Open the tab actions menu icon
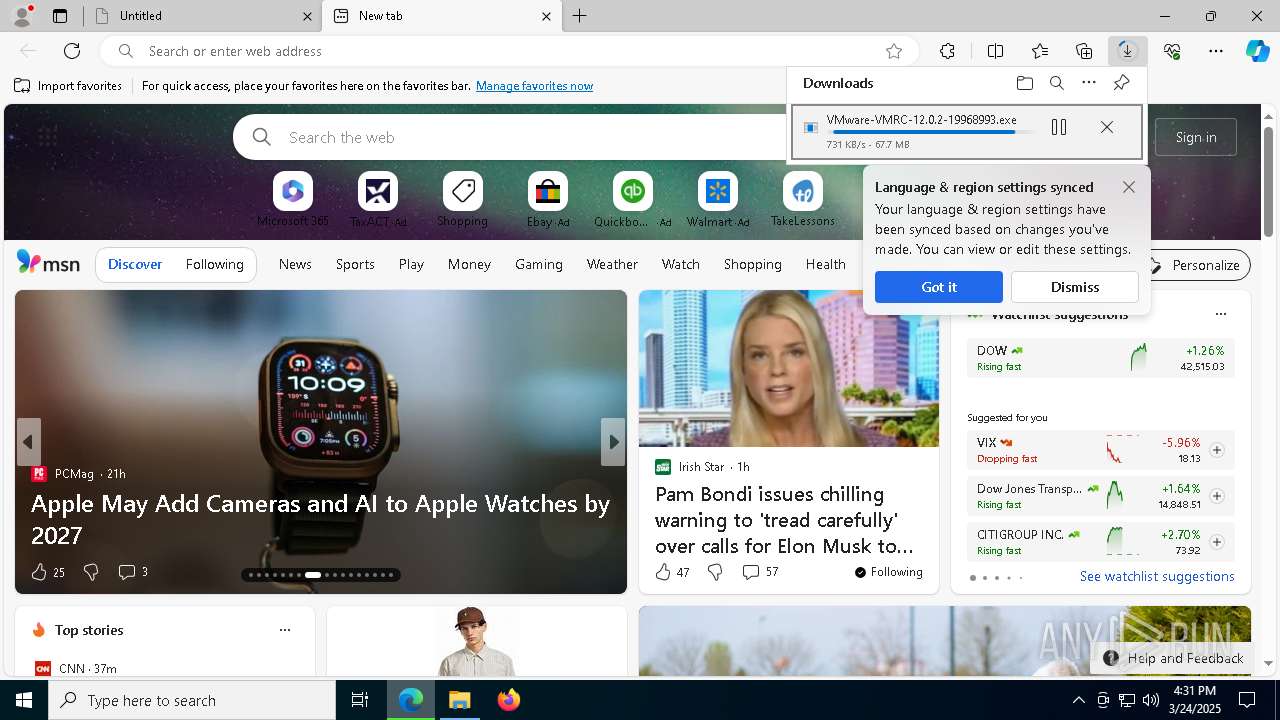The width and height of the screenshot is (1280, 720). 60,16
